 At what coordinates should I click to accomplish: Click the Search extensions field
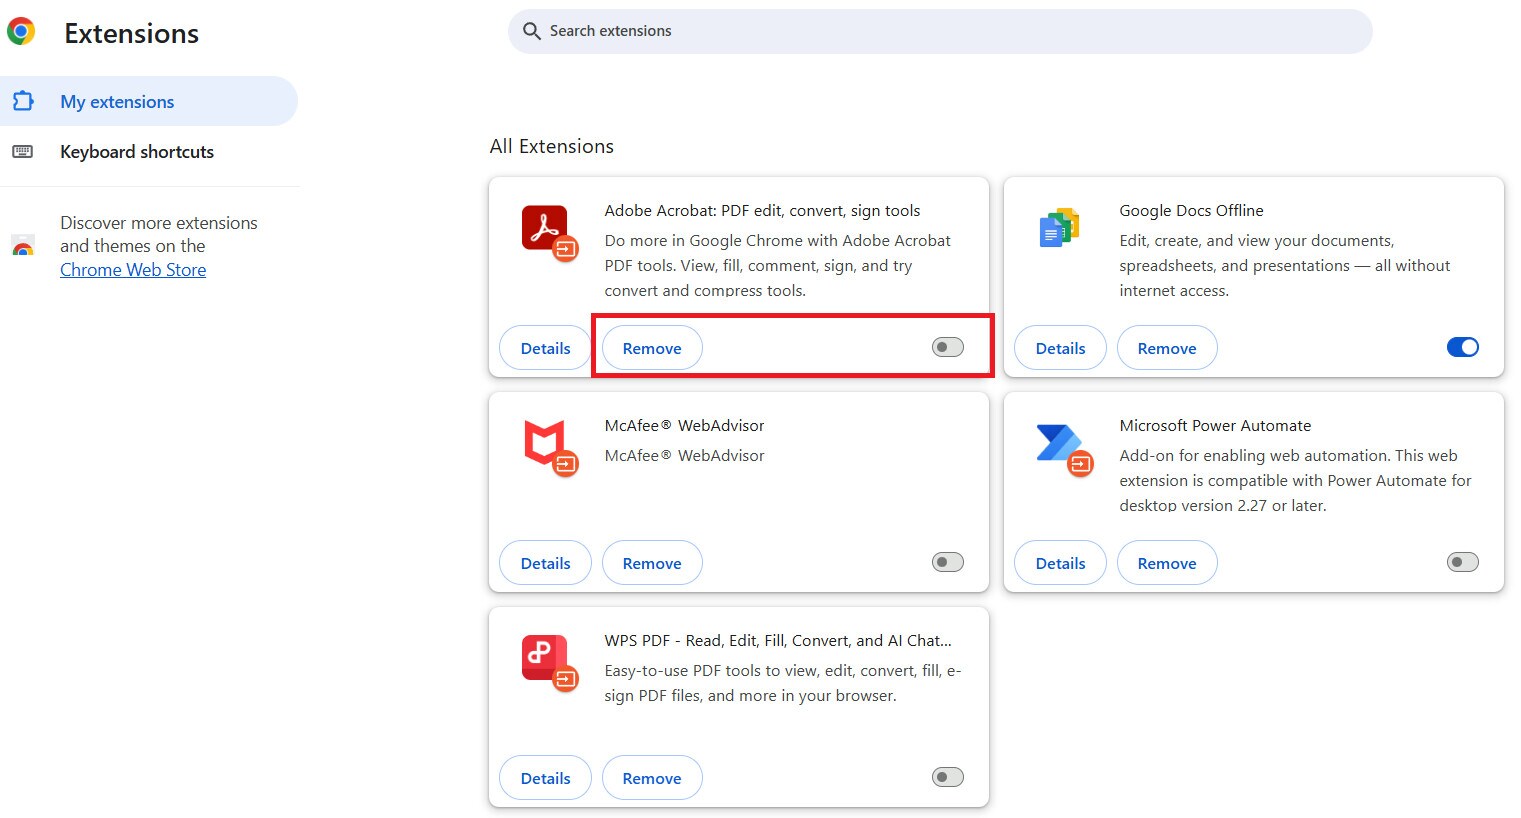(x=938, y=31)
